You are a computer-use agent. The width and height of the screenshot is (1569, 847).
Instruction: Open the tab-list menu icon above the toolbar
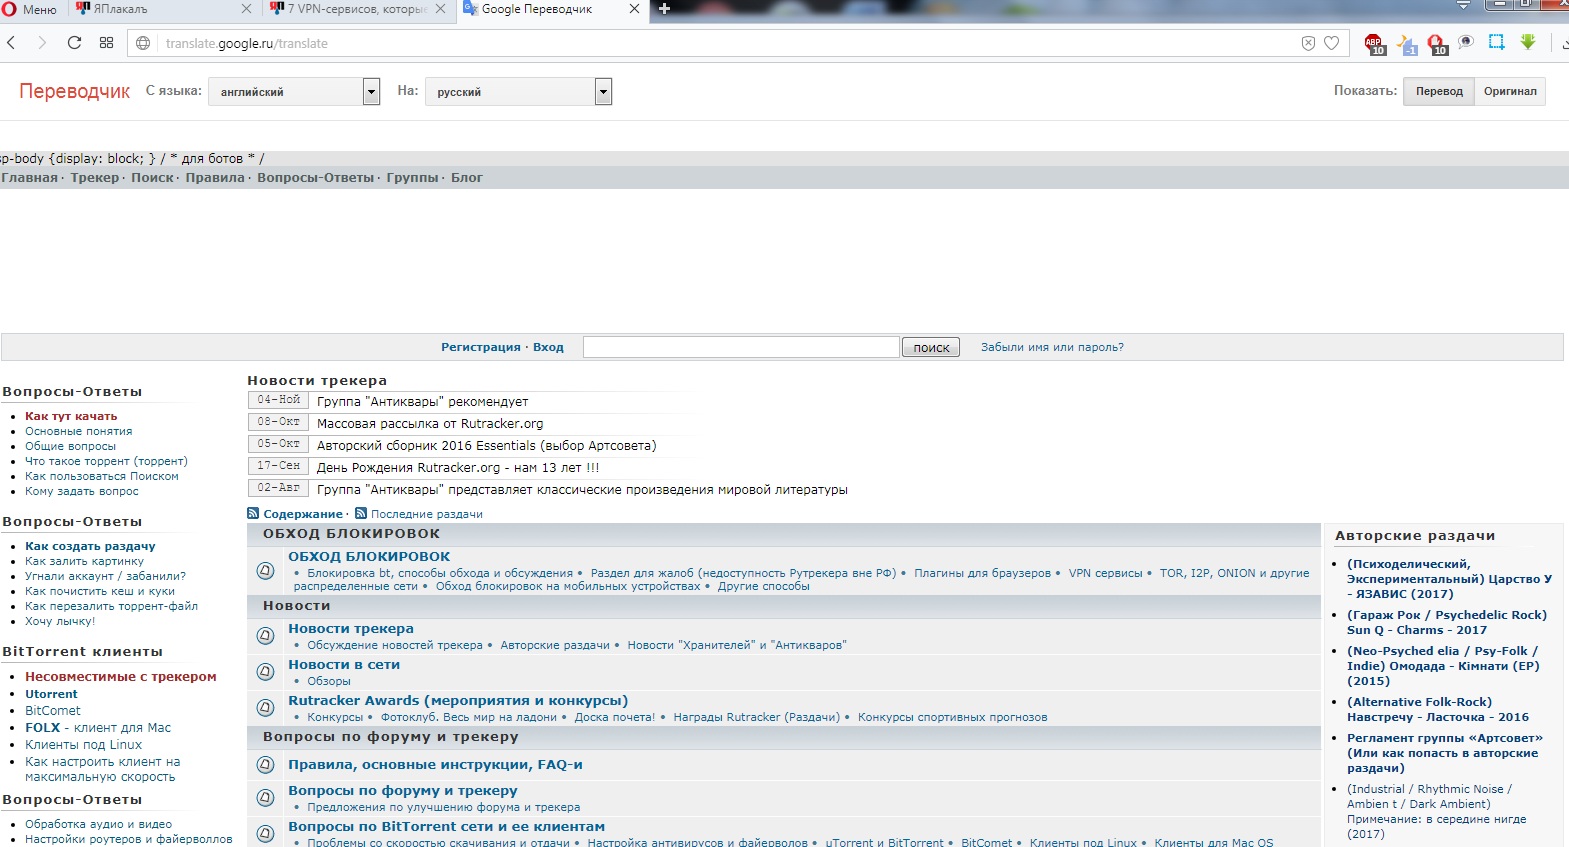tap(1463, 6)
